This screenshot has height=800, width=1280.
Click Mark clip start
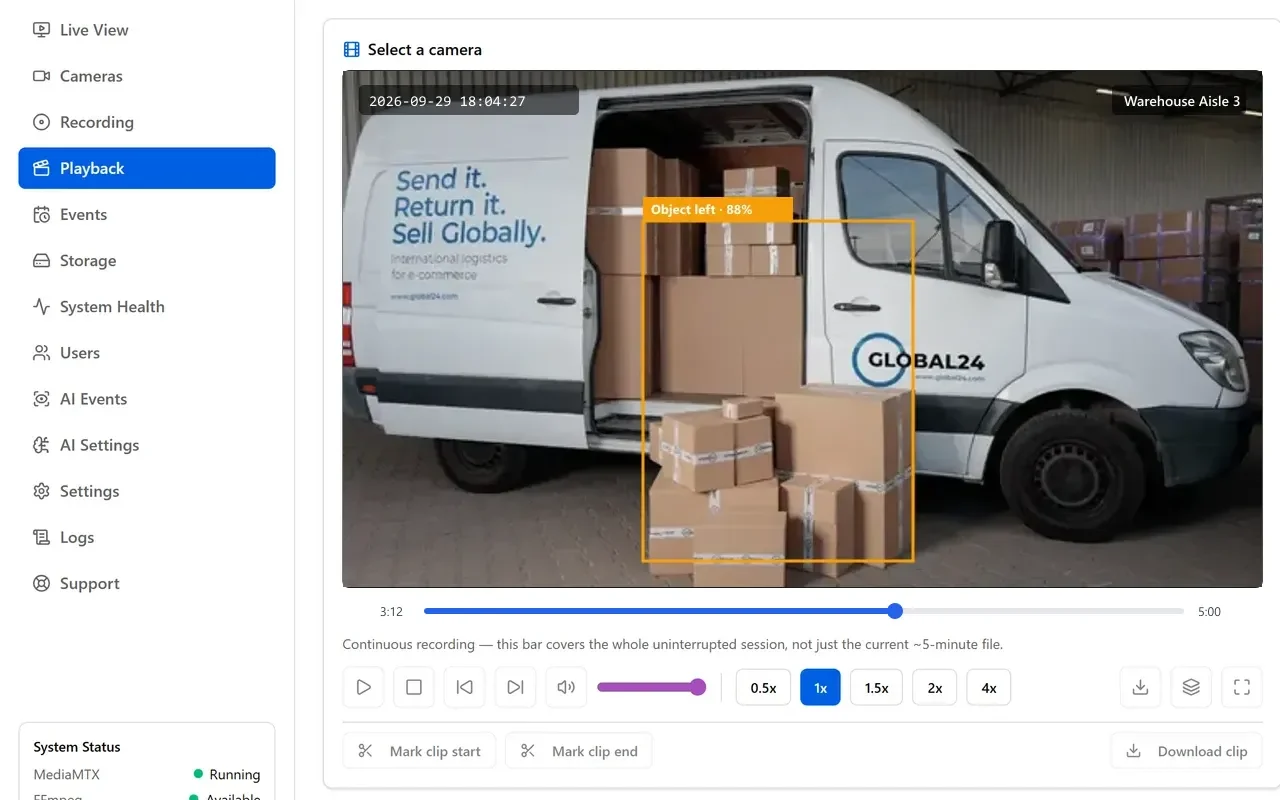[419, 751]
